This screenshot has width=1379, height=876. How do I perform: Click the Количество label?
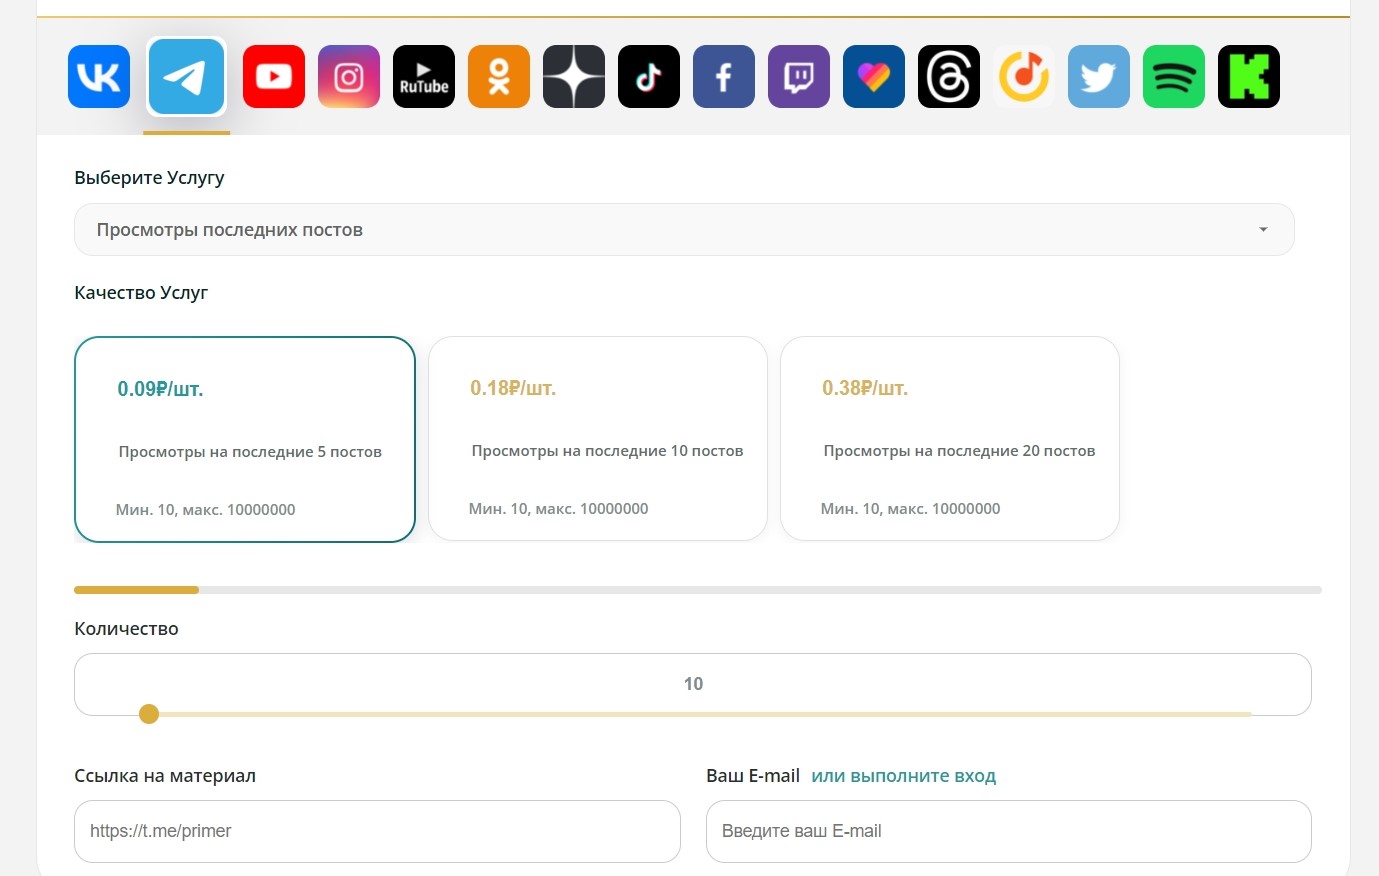point(126,629)
